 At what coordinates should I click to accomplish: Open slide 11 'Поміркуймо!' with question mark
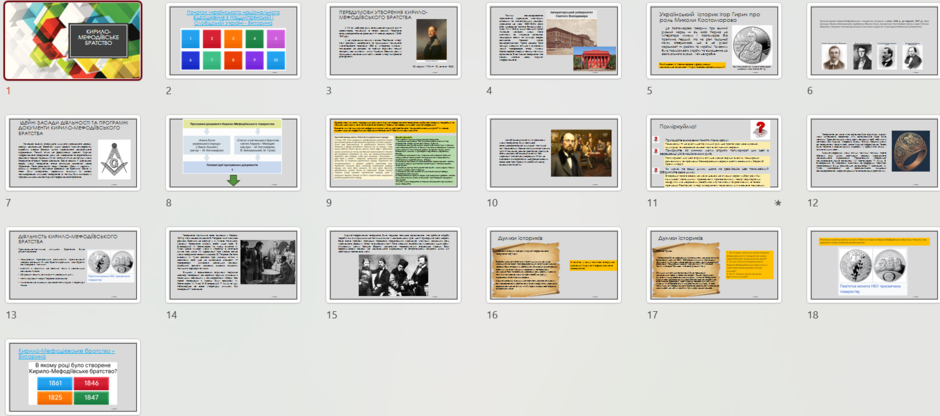tap(713, 153)
